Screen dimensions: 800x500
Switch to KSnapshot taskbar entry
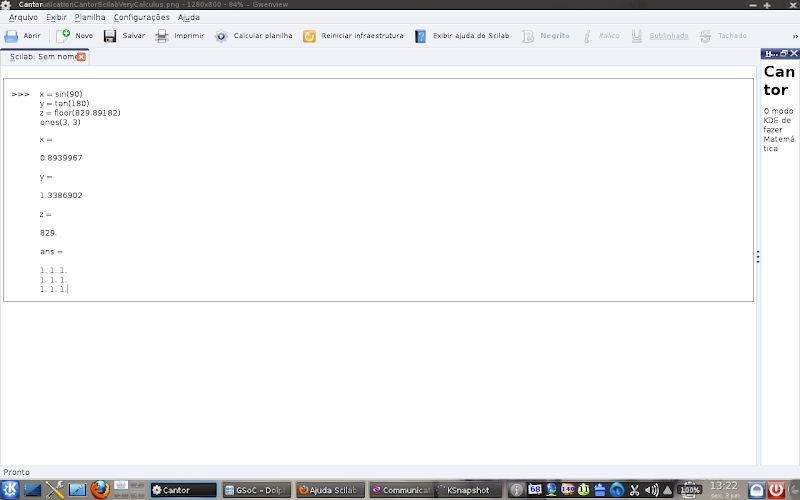click(468, 490)
